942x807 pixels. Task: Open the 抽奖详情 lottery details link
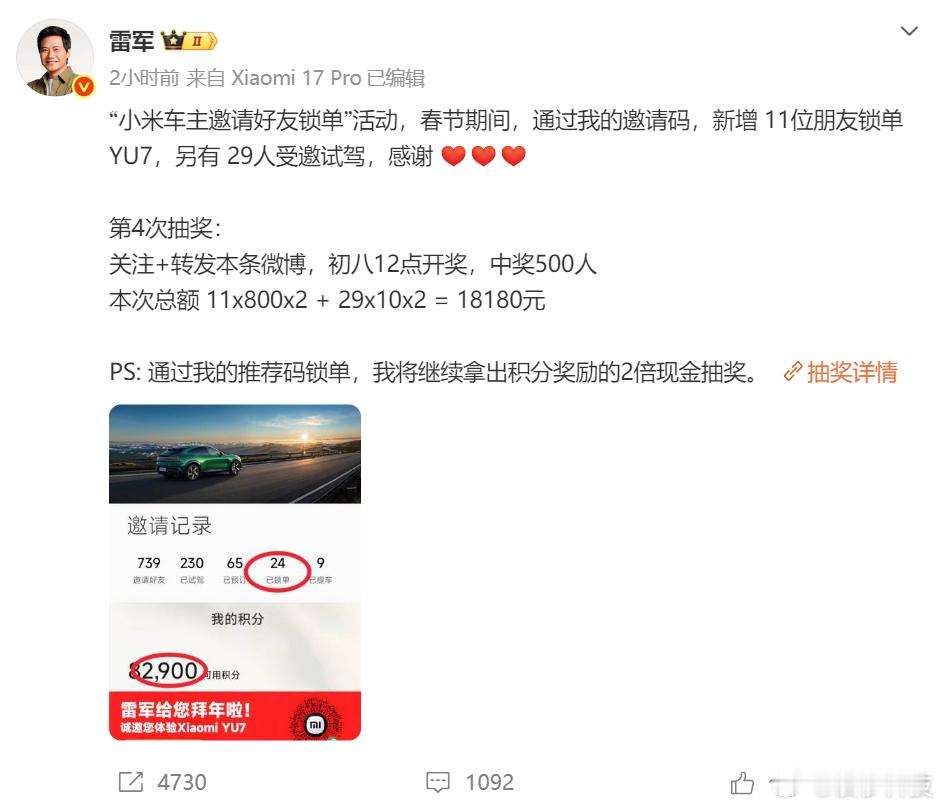tap(852, 372)
